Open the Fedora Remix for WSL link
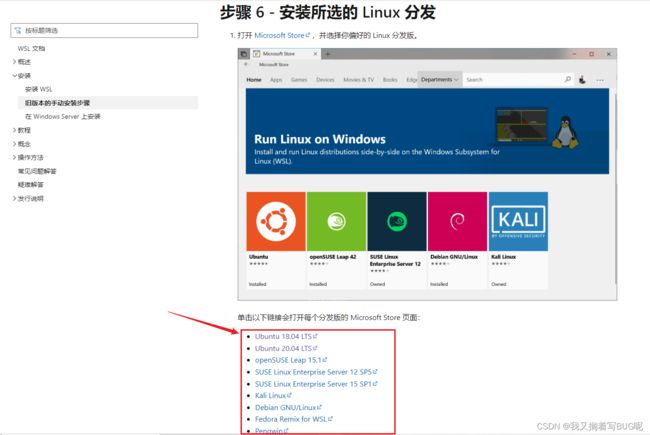This screenshot has width=650, height=435. pyautogui.click(x=294, y=419)
